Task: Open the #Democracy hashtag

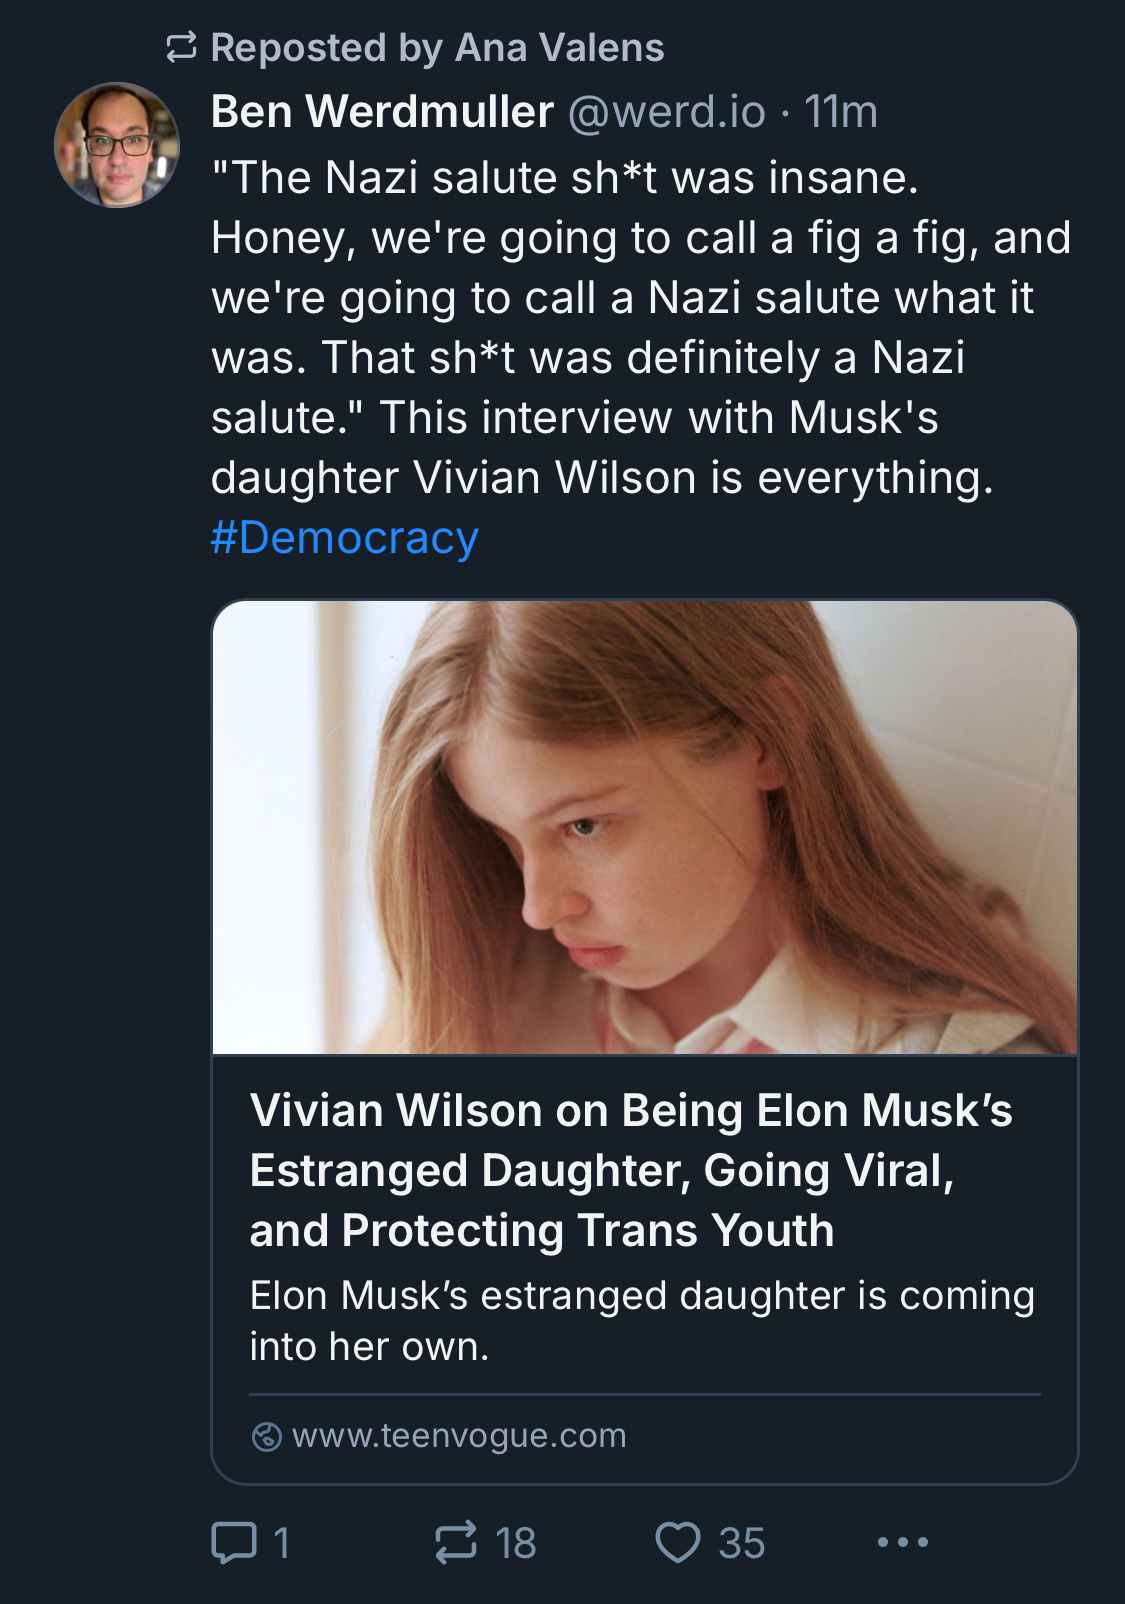Action: tap(345, 538)
